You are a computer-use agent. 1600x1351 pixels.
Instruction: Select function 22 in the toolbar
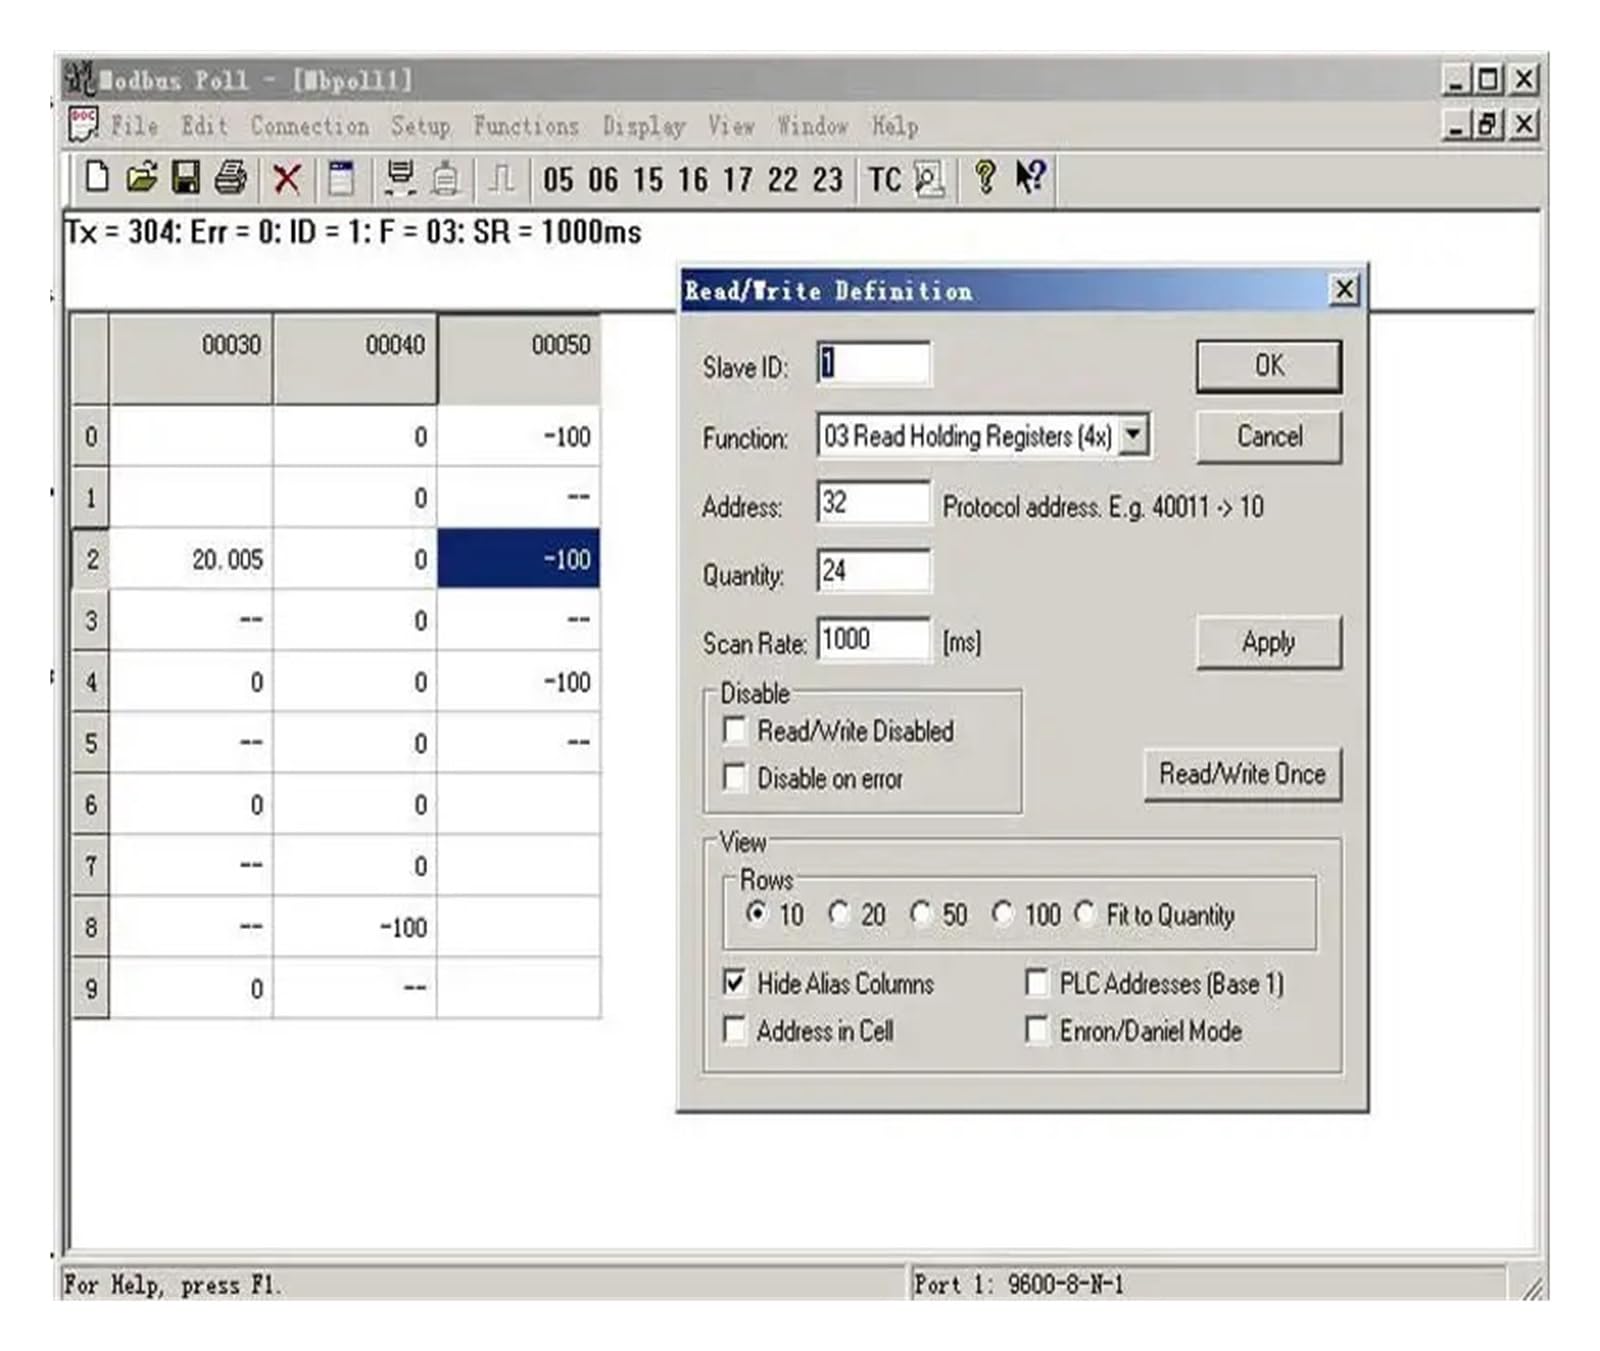coord(783,180)
